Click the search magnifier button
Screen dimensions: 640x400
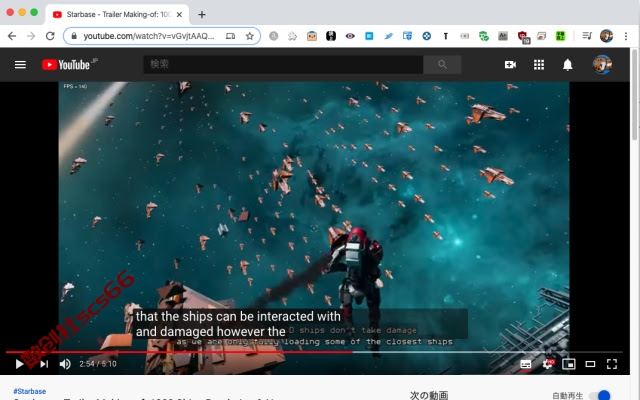click(442, 64)
